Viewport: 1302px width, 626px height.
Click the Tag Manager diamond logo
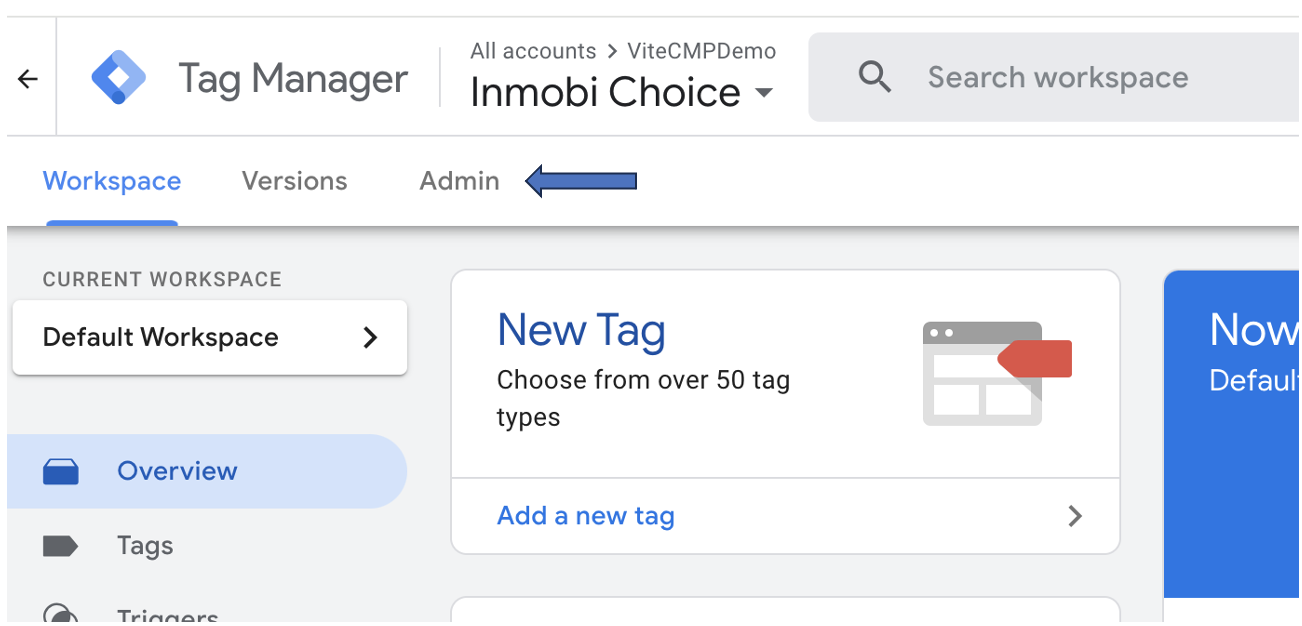click(x=119, y=78)
